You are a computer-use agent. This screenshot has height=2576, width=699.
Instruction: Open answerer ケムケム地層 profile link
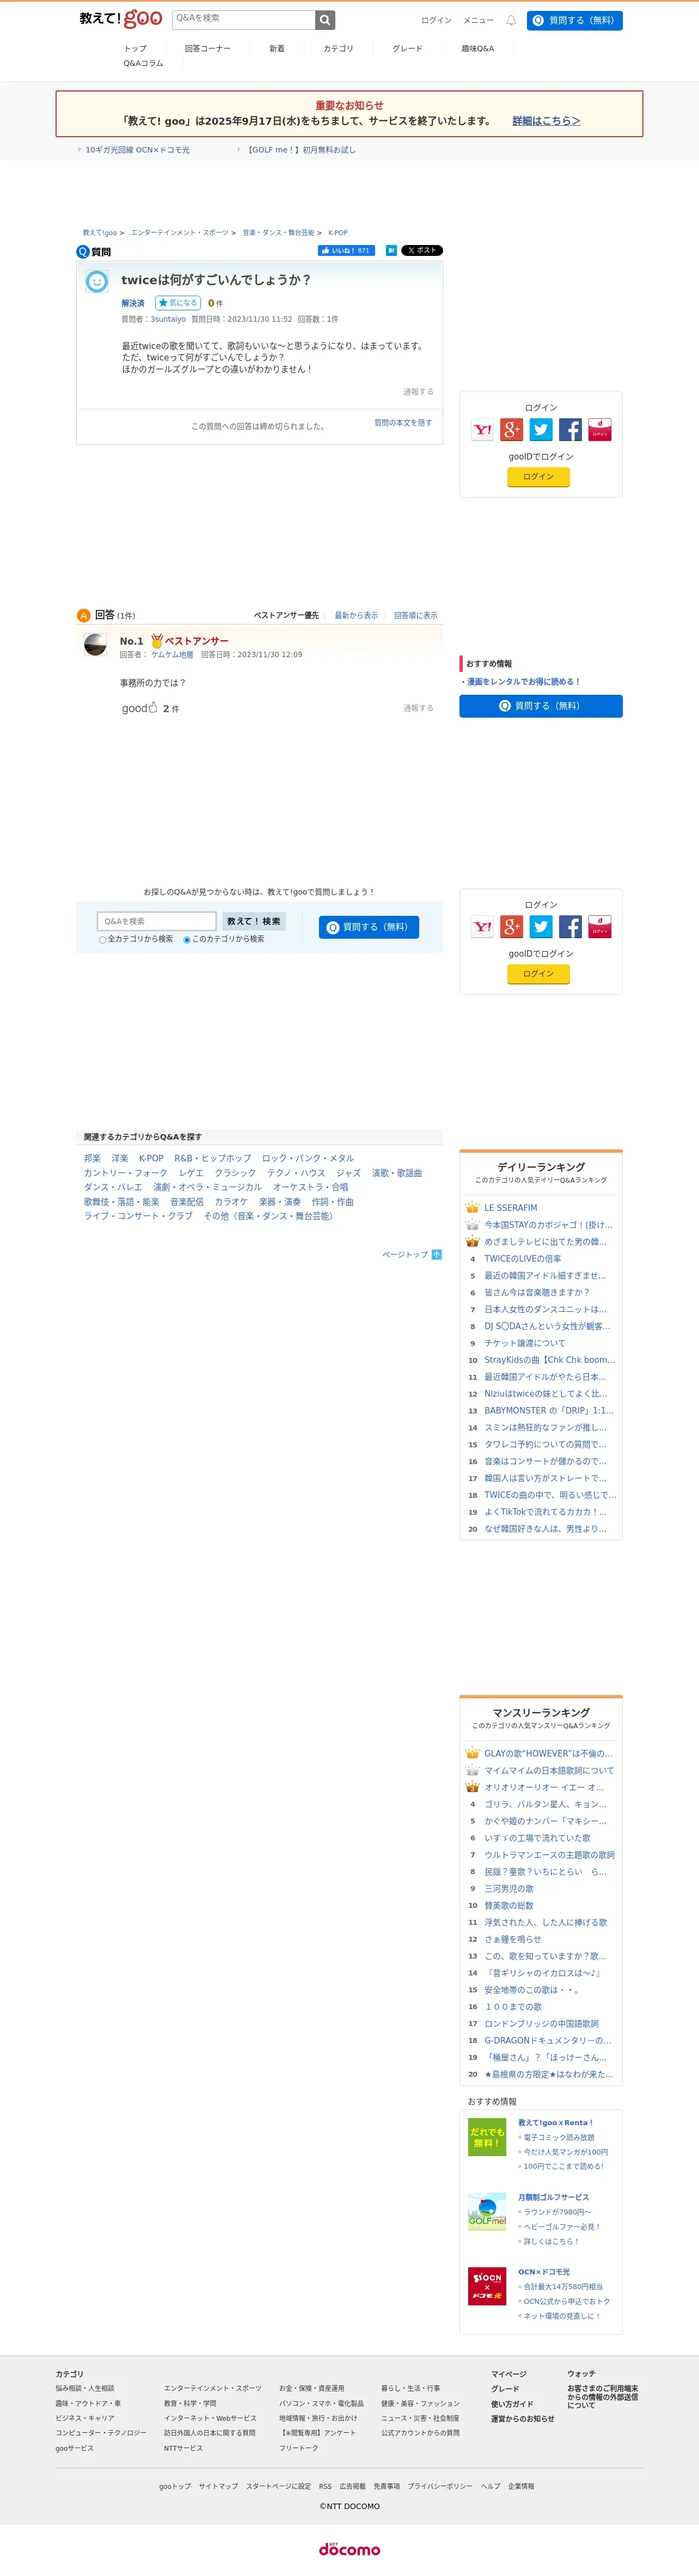point(172,655)
